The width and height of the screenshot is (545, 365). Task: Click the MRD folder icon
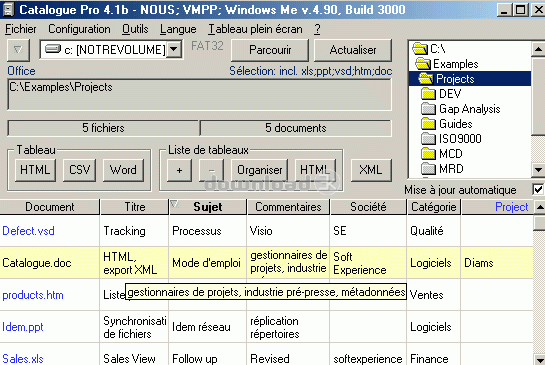(428, 169)
